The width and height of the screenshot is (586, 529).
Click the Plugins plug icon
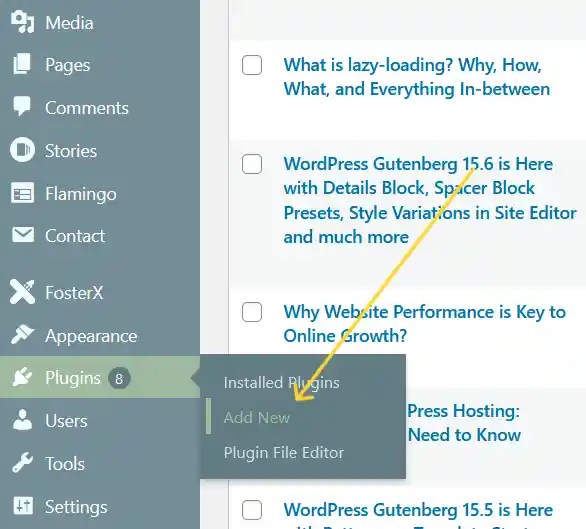22,377
